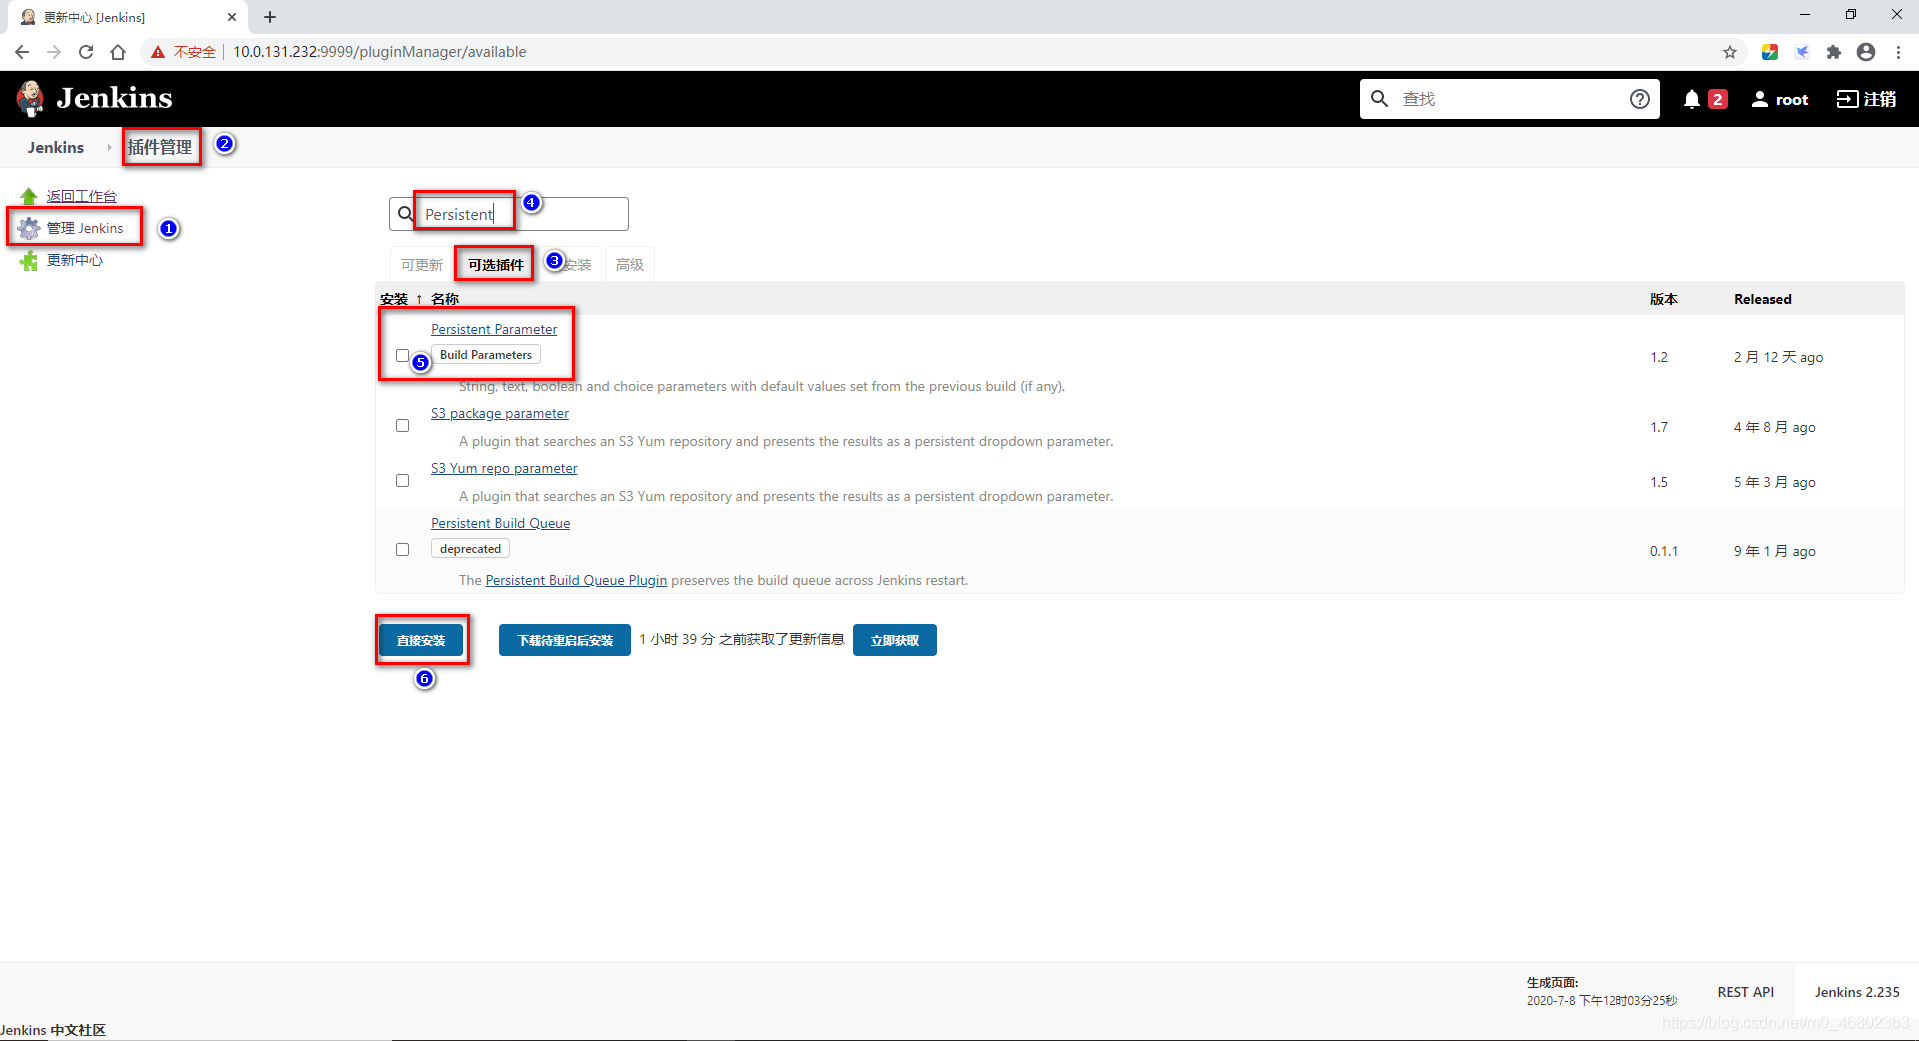1919x1041 pixels.
Task: Click the 立即获取 button
Action: pyautogui.click(x=895, y=640)
